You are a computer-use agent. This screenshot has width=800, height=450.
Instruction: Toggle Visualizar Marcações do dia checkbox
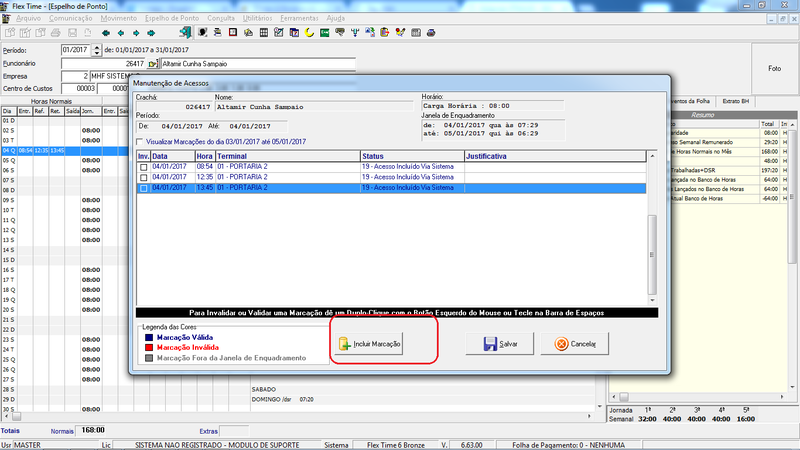(x=140, y=142)
